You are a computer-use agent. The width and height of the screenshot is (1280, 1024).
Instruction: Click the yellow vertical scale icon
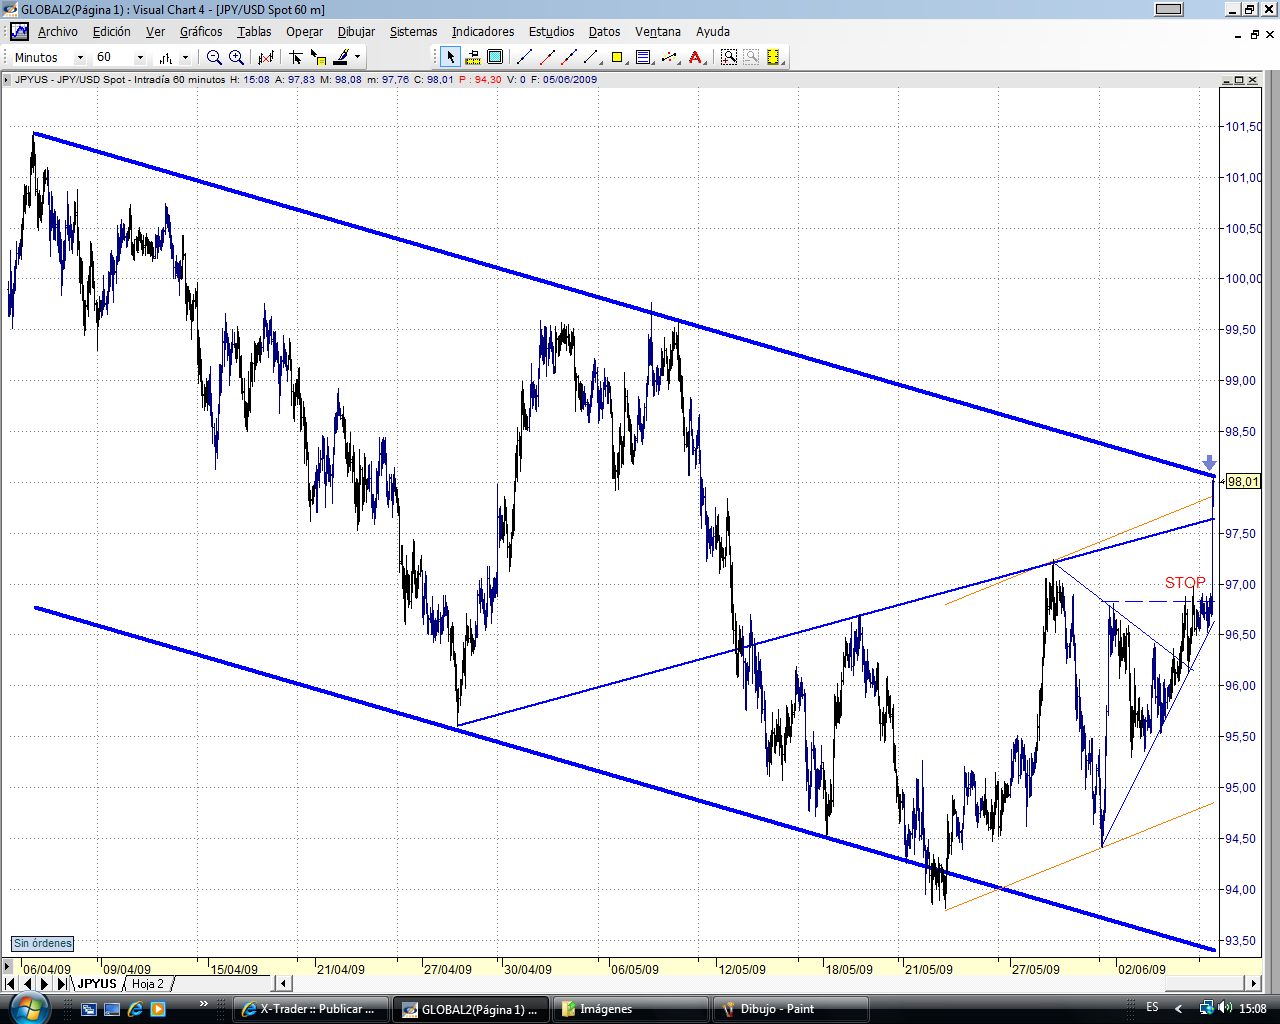pyautogui.click(x=773, y=58)
